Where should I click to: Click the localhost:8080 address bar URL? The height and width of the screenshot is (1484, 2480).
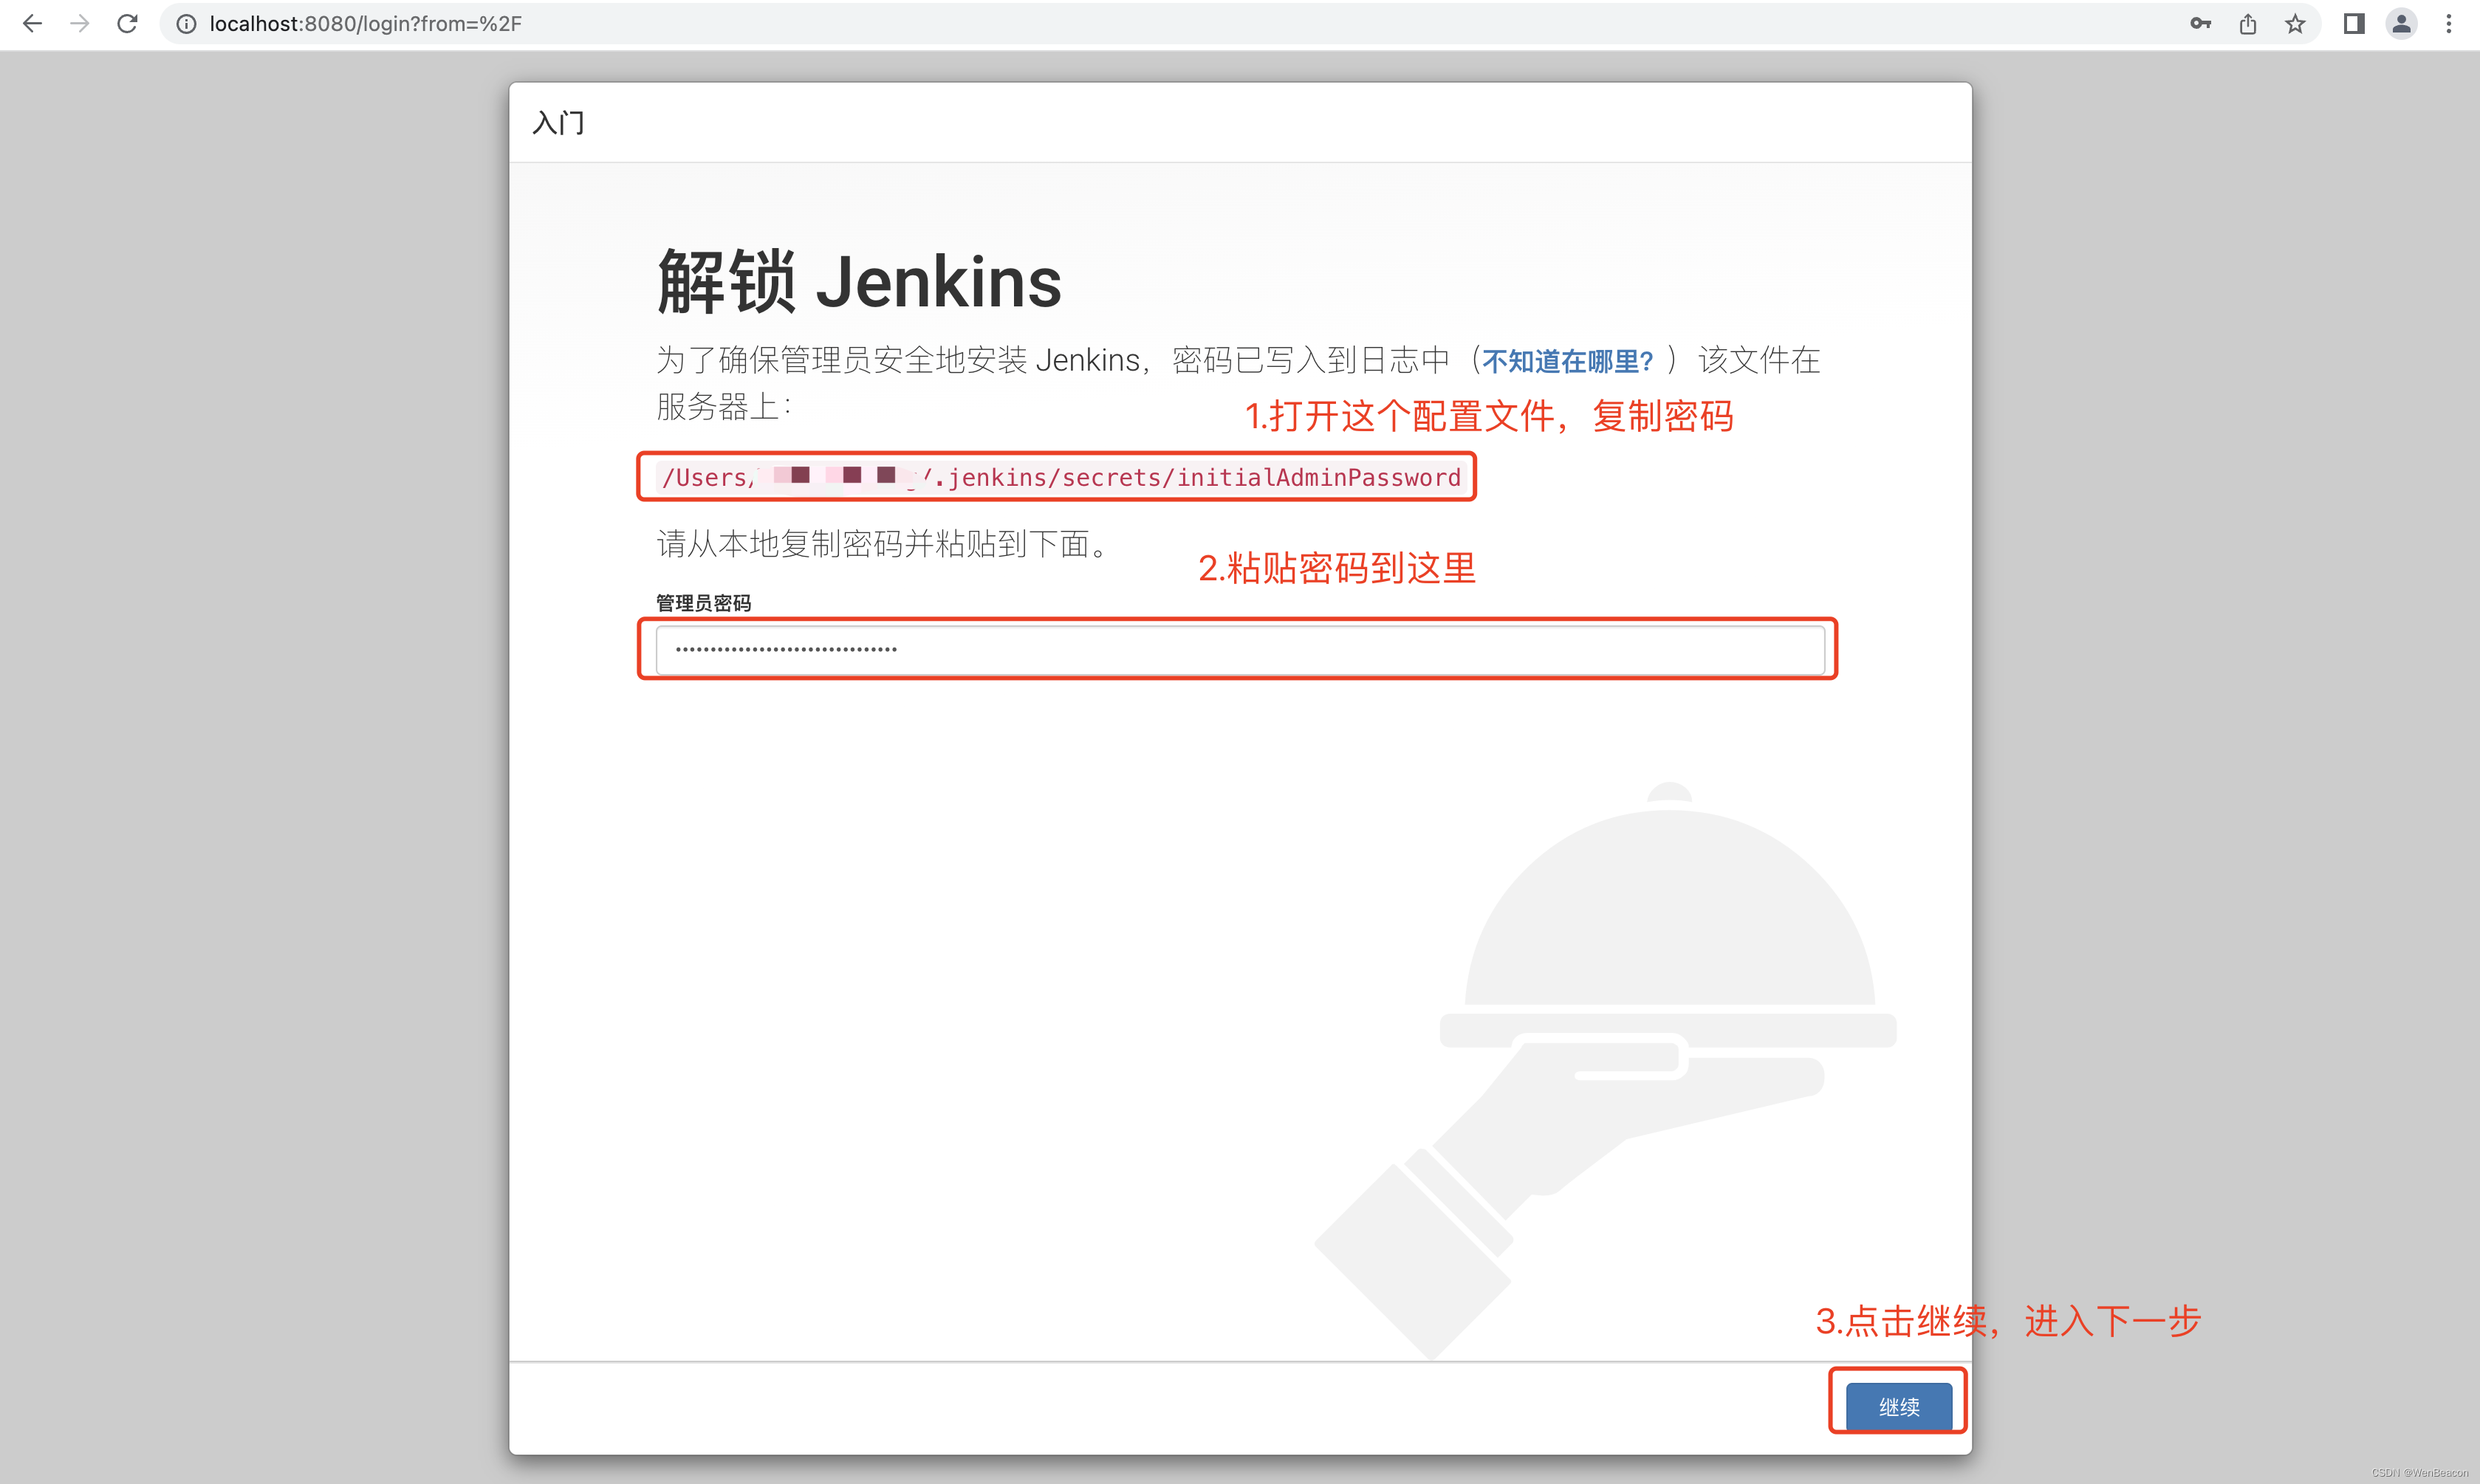point(365,23)
